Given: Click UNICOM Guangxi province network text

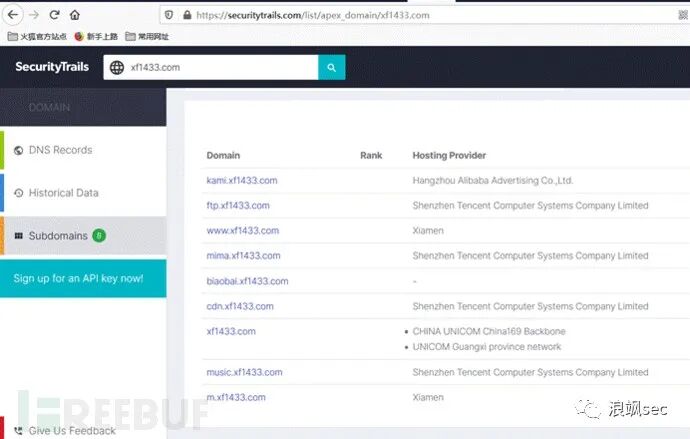Looking at the screenshot, I should (x=487, y=347).
